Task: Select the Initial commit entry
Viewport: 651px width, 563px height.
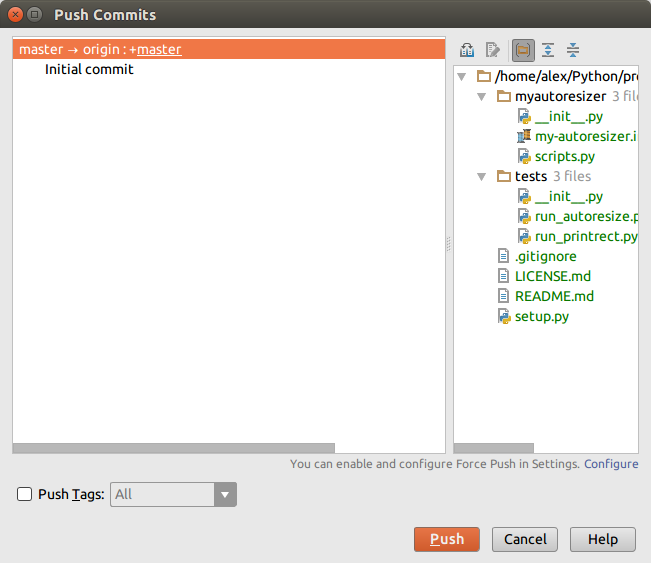Action: click(x=89, y=69)
